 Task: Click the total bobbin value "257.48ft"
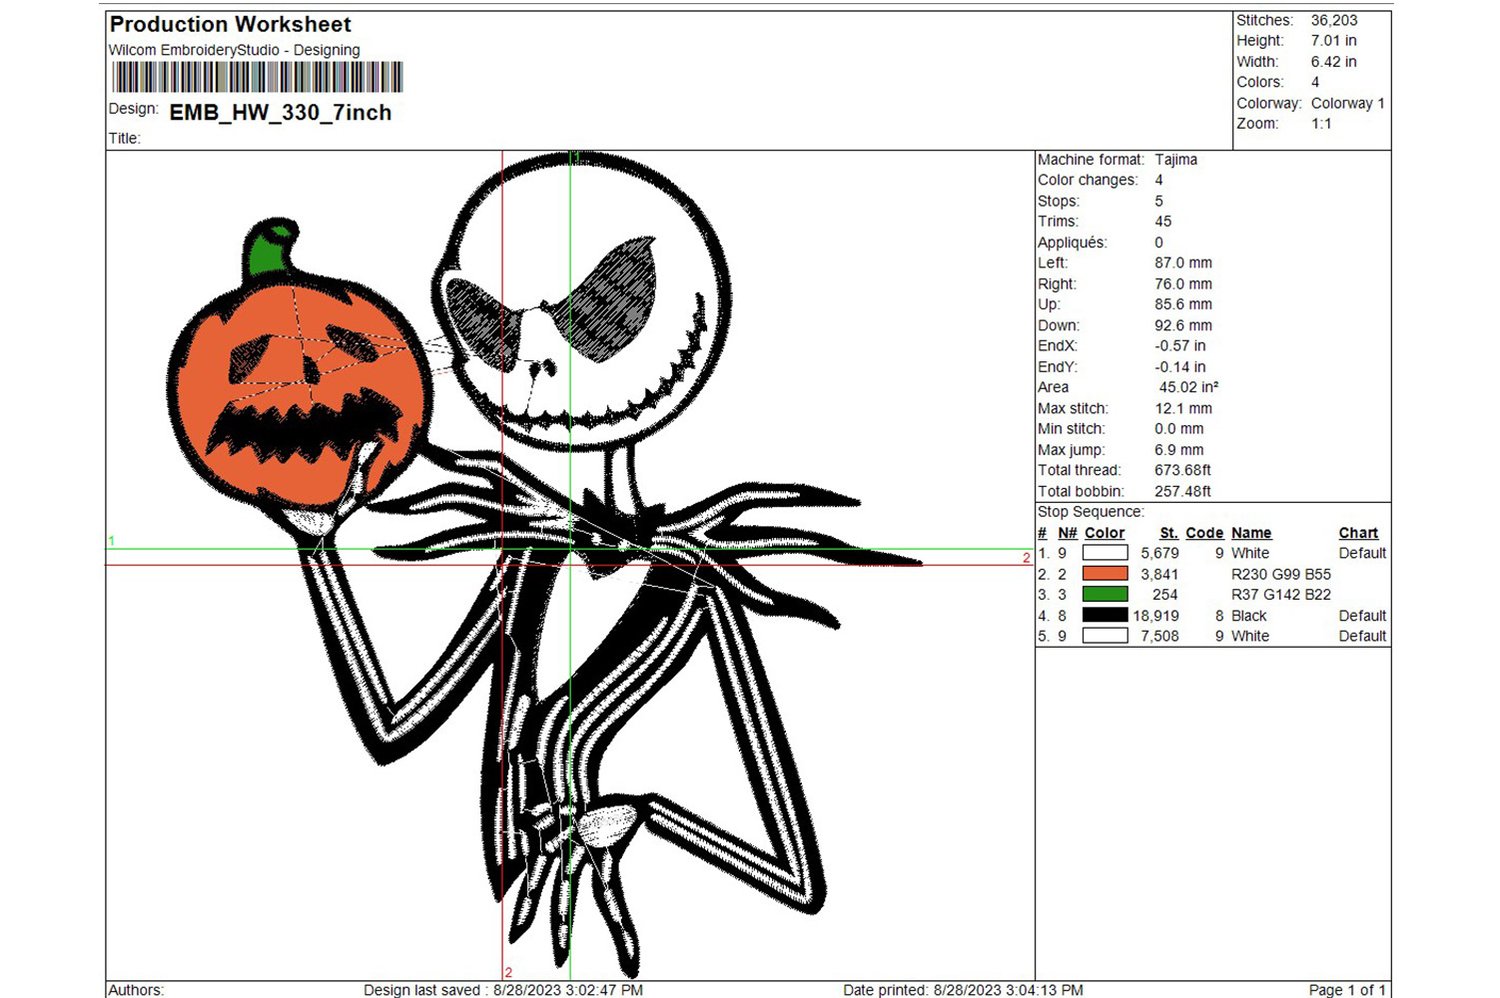click(x=1183, y=491)
